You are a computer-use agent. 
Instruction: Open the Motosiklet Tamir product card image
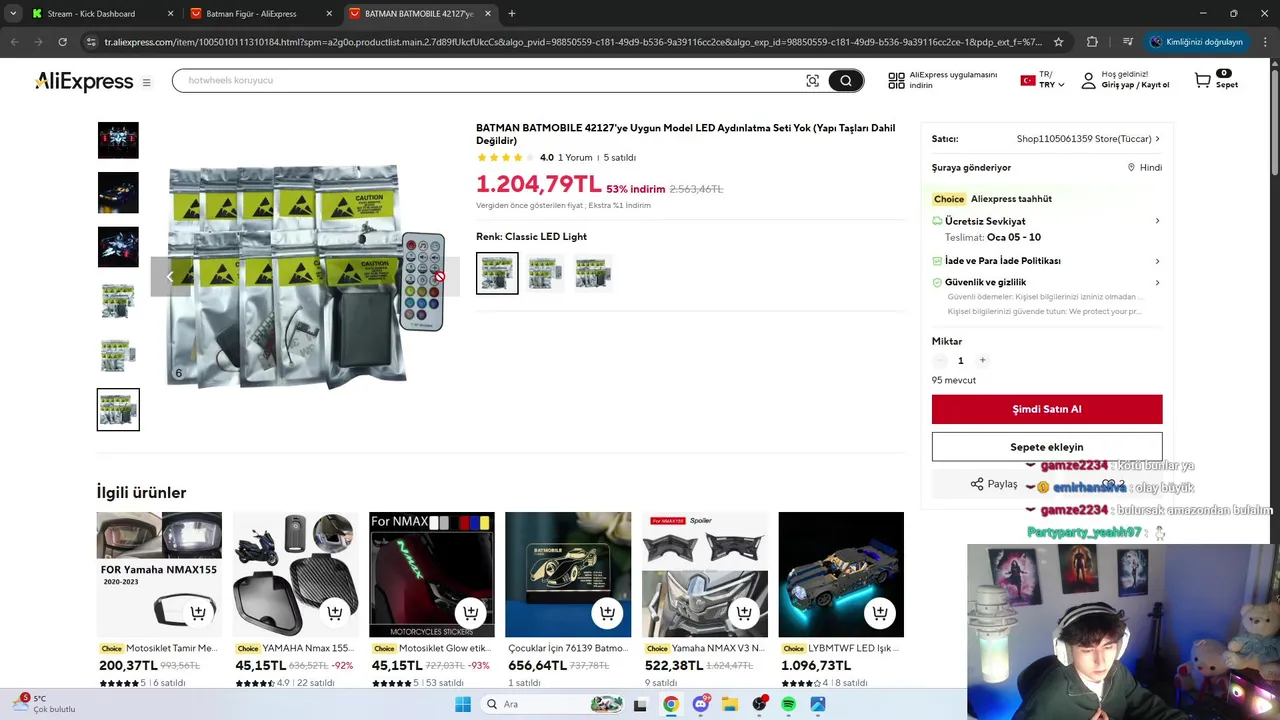click(159, 574)
